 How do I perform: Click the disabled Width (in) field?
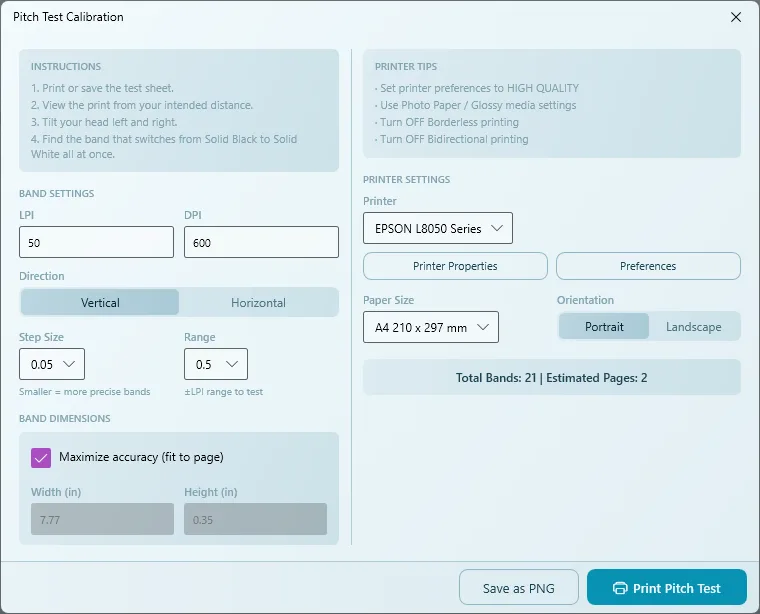pos(102,519)
